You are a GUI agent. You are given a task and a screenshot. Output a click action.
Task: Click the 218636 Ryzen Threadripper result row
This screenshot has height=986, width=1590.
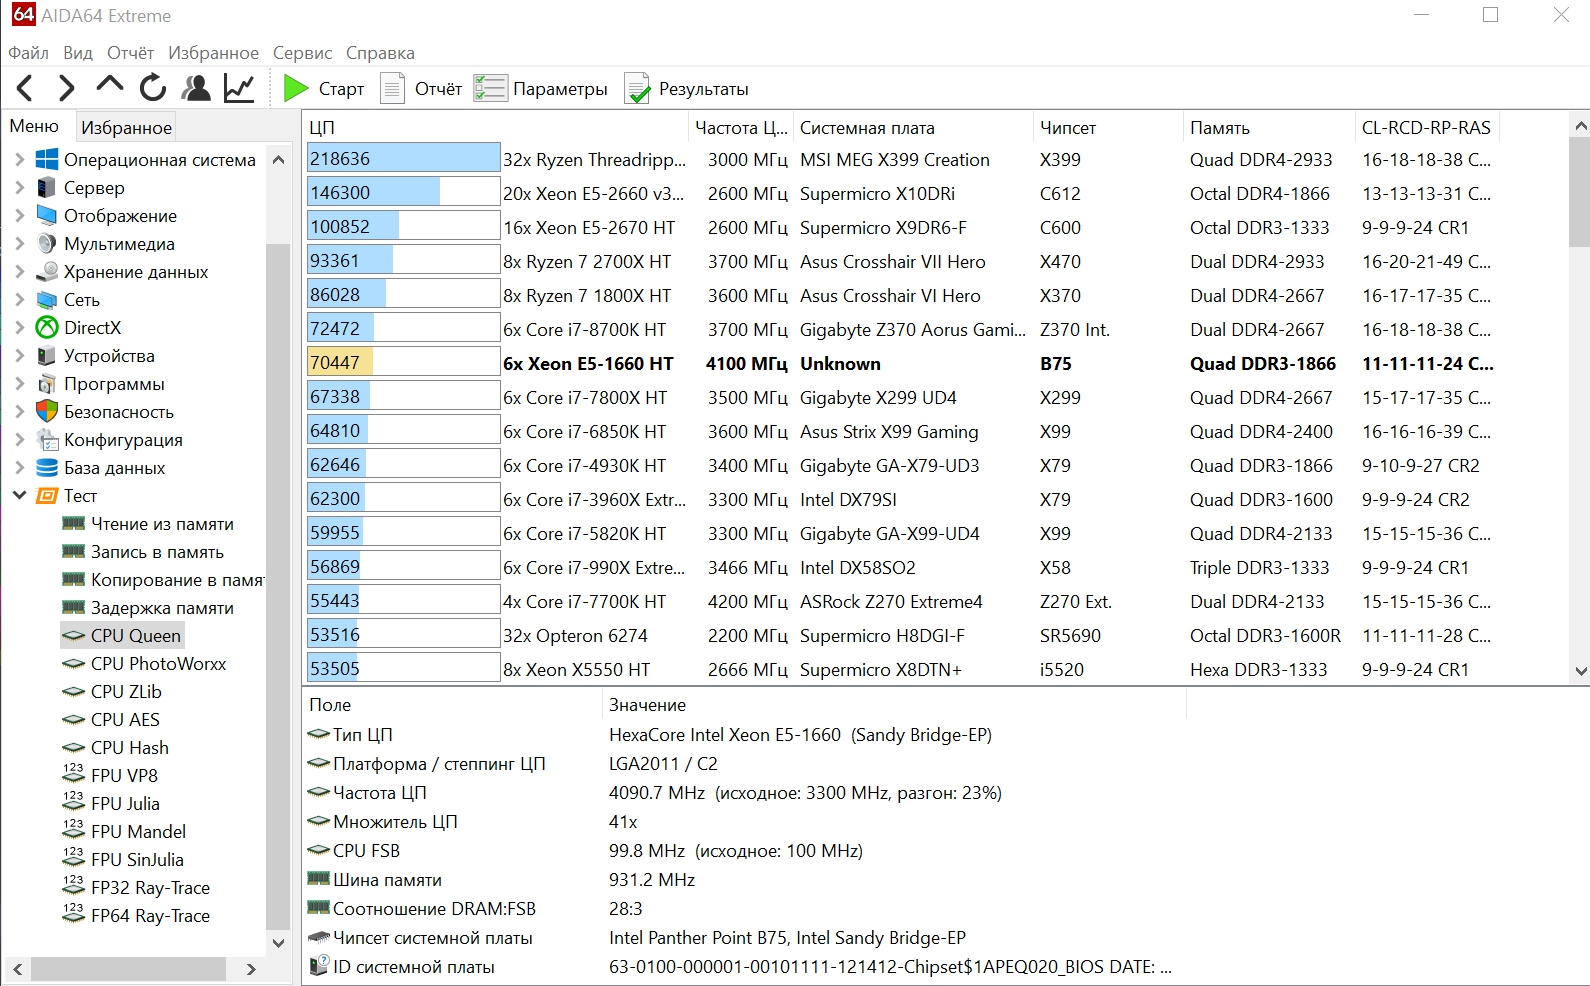click(x=935, y=160)
